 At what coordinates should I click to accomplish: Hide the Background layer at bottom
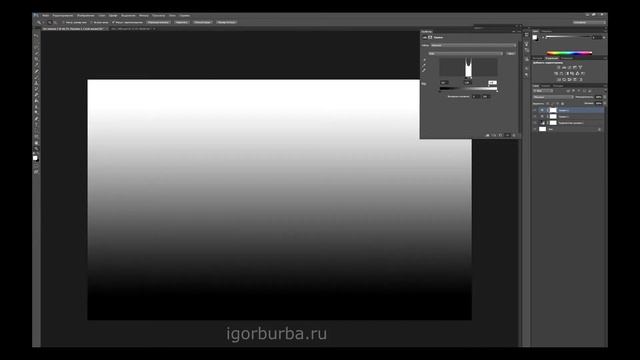[535, 129]
